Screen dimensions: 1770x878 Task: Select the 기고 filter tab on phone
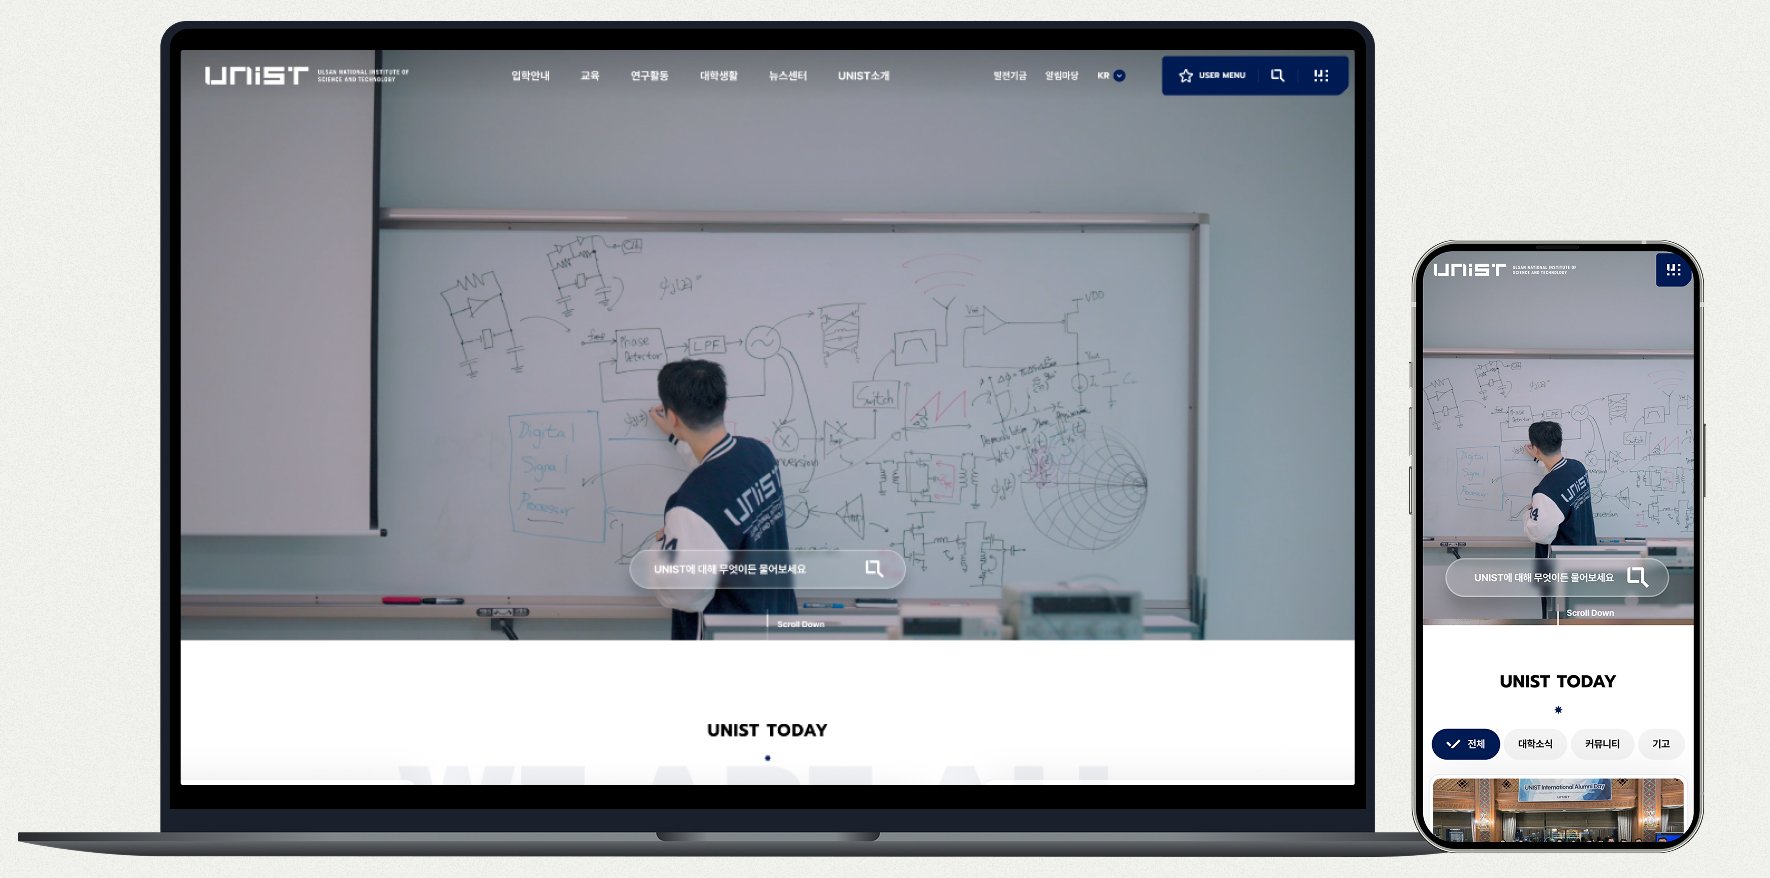[1661, 744]
